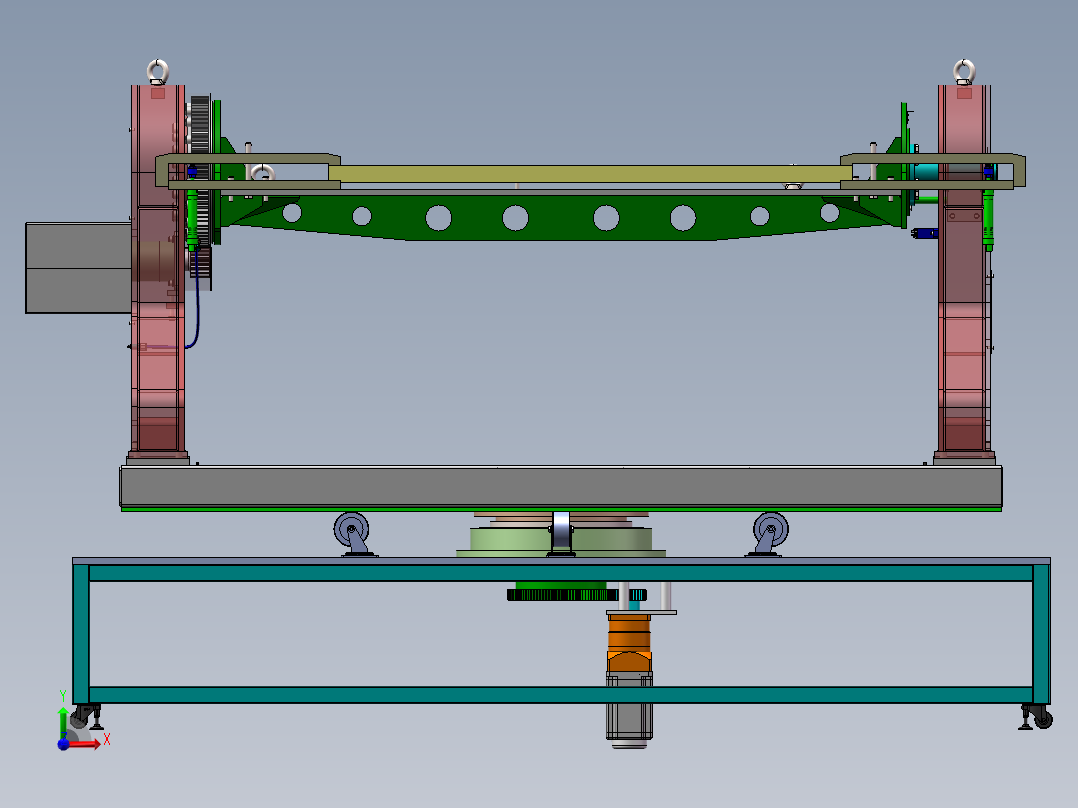Screen dimensions: 1078x808
Task: Select the left teal frame leg
Action: point(81,633)
